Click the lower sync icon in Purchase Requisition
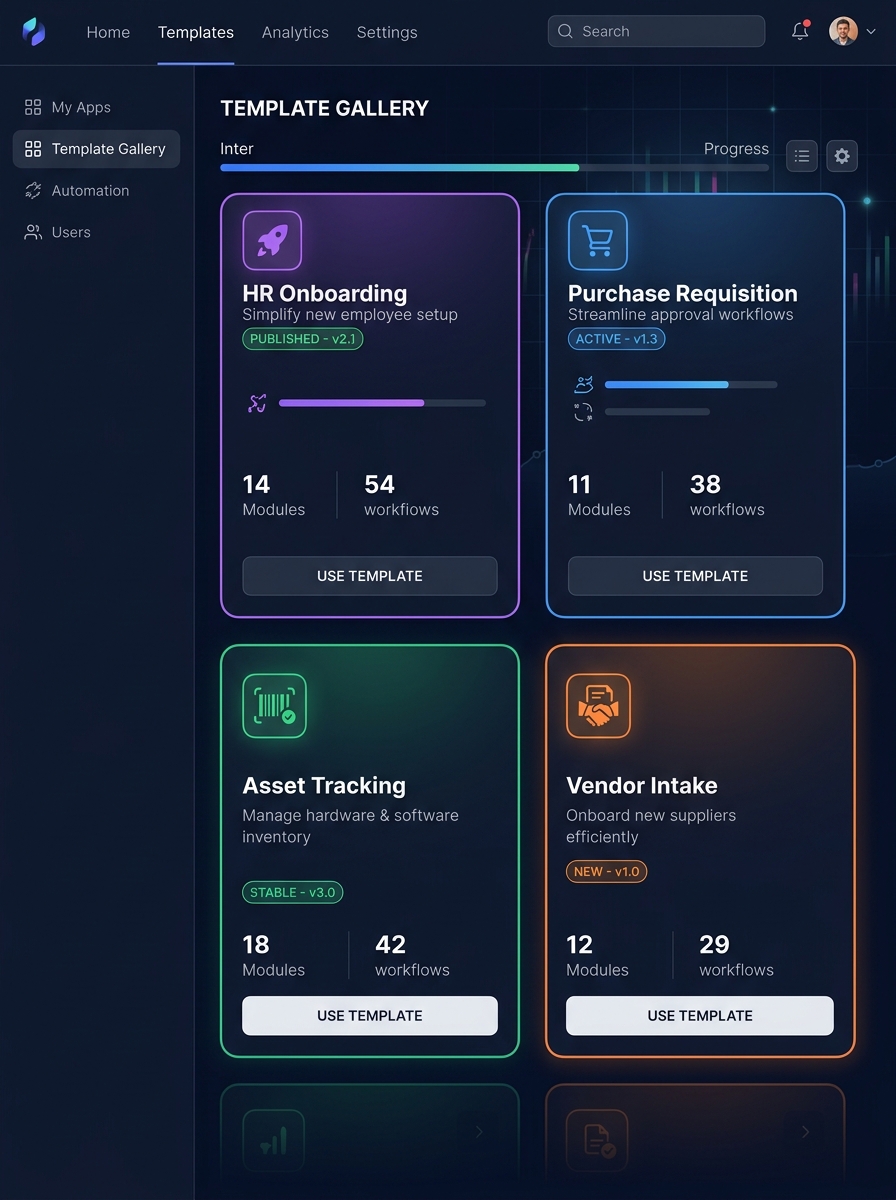 [x=583, y=412]
